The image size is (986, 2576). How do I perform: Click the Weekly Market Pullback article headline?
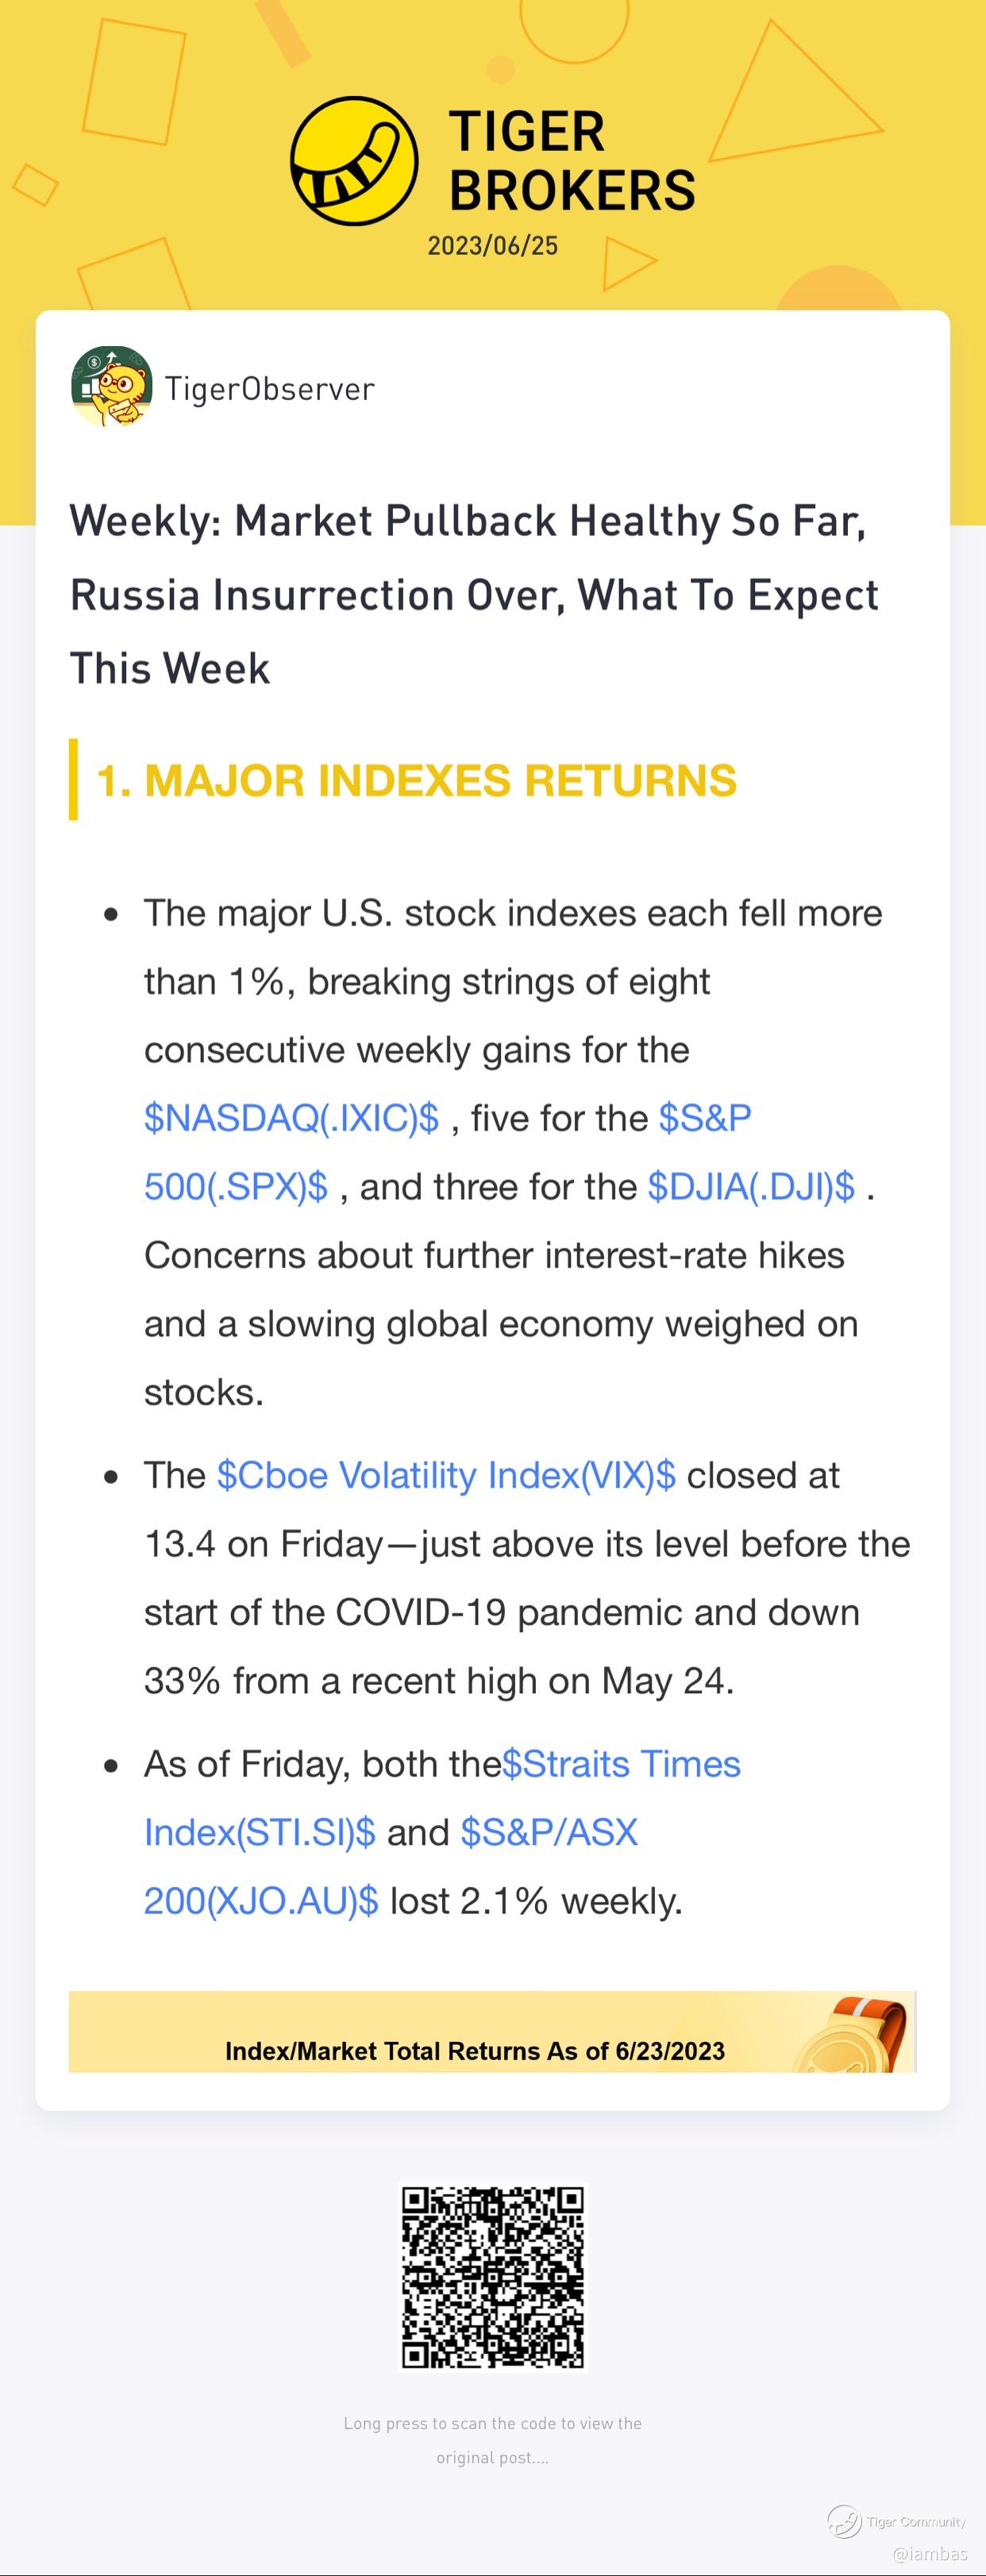coord(474,595)
